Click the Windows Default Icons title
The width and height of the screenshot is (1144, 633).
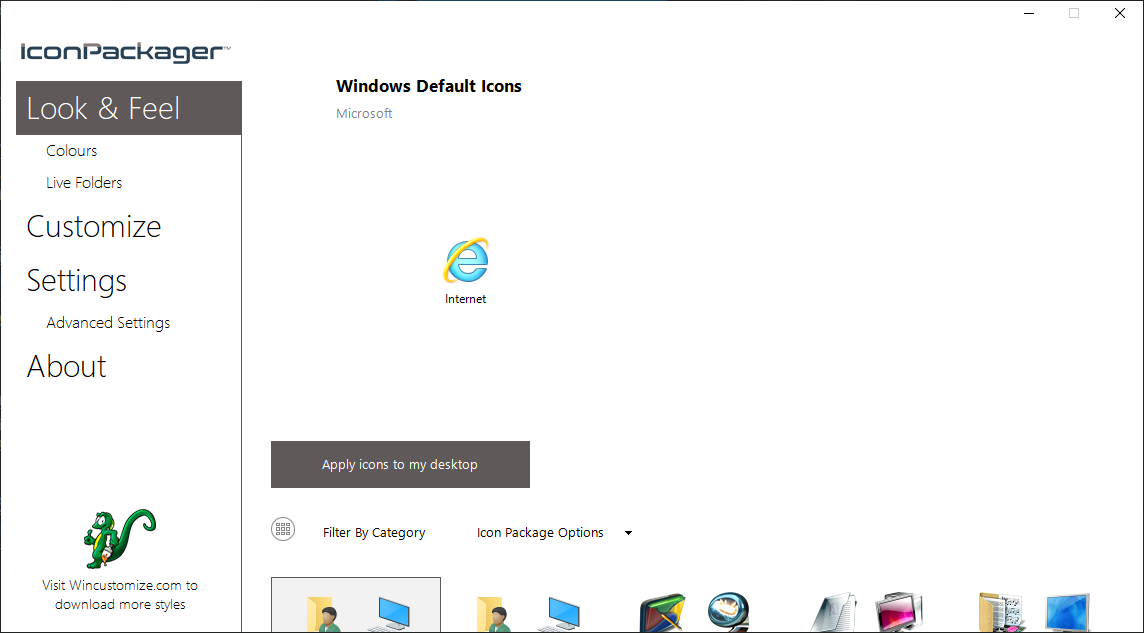click(x=429, y=86)
